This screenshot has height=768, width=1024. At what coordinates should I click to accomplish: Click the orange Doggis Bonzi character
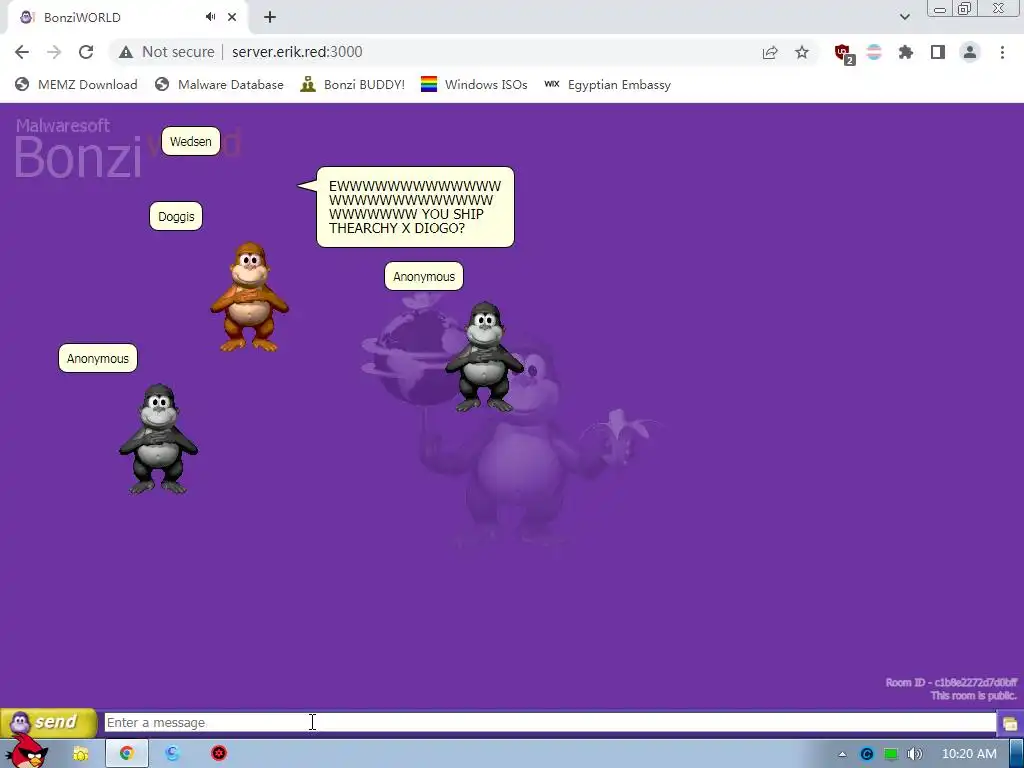(x=249, y=297)
